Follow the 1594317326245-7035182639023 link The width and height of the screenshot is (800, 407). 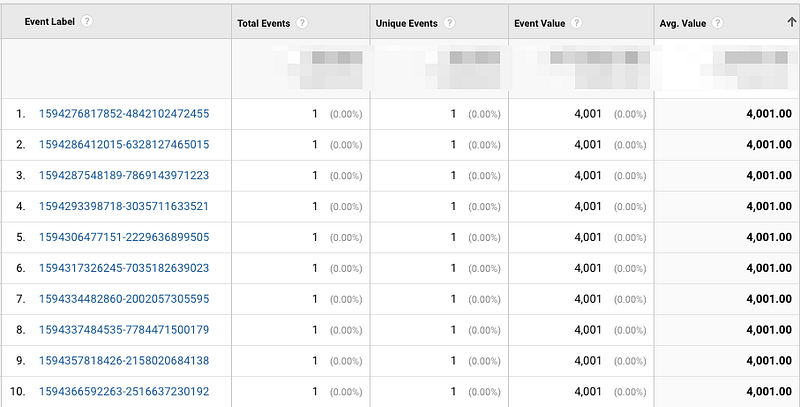point(124,269)
